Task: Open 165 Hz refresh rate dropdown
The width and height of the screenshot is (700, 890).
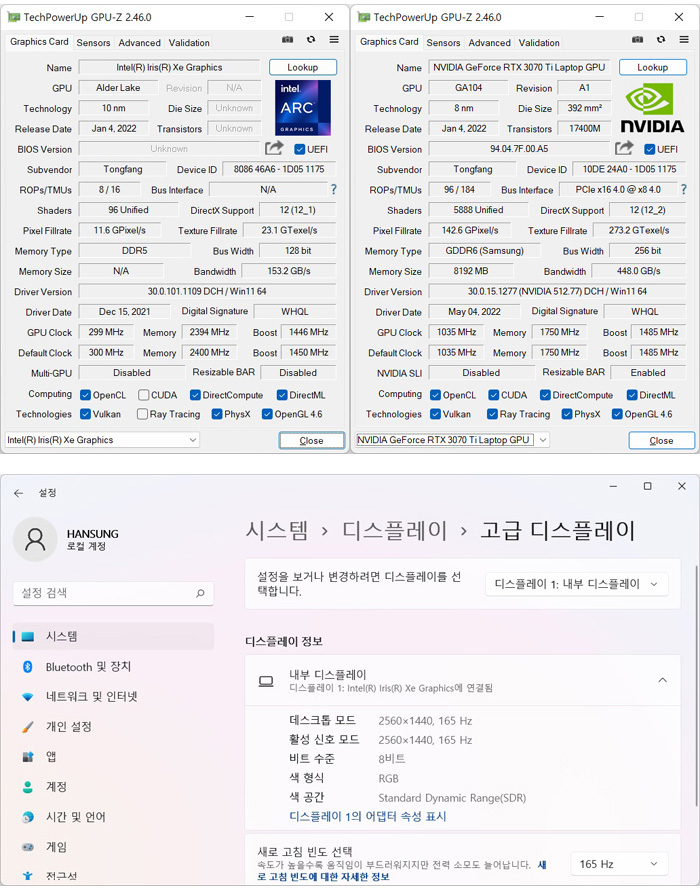Action: (619, 864)
